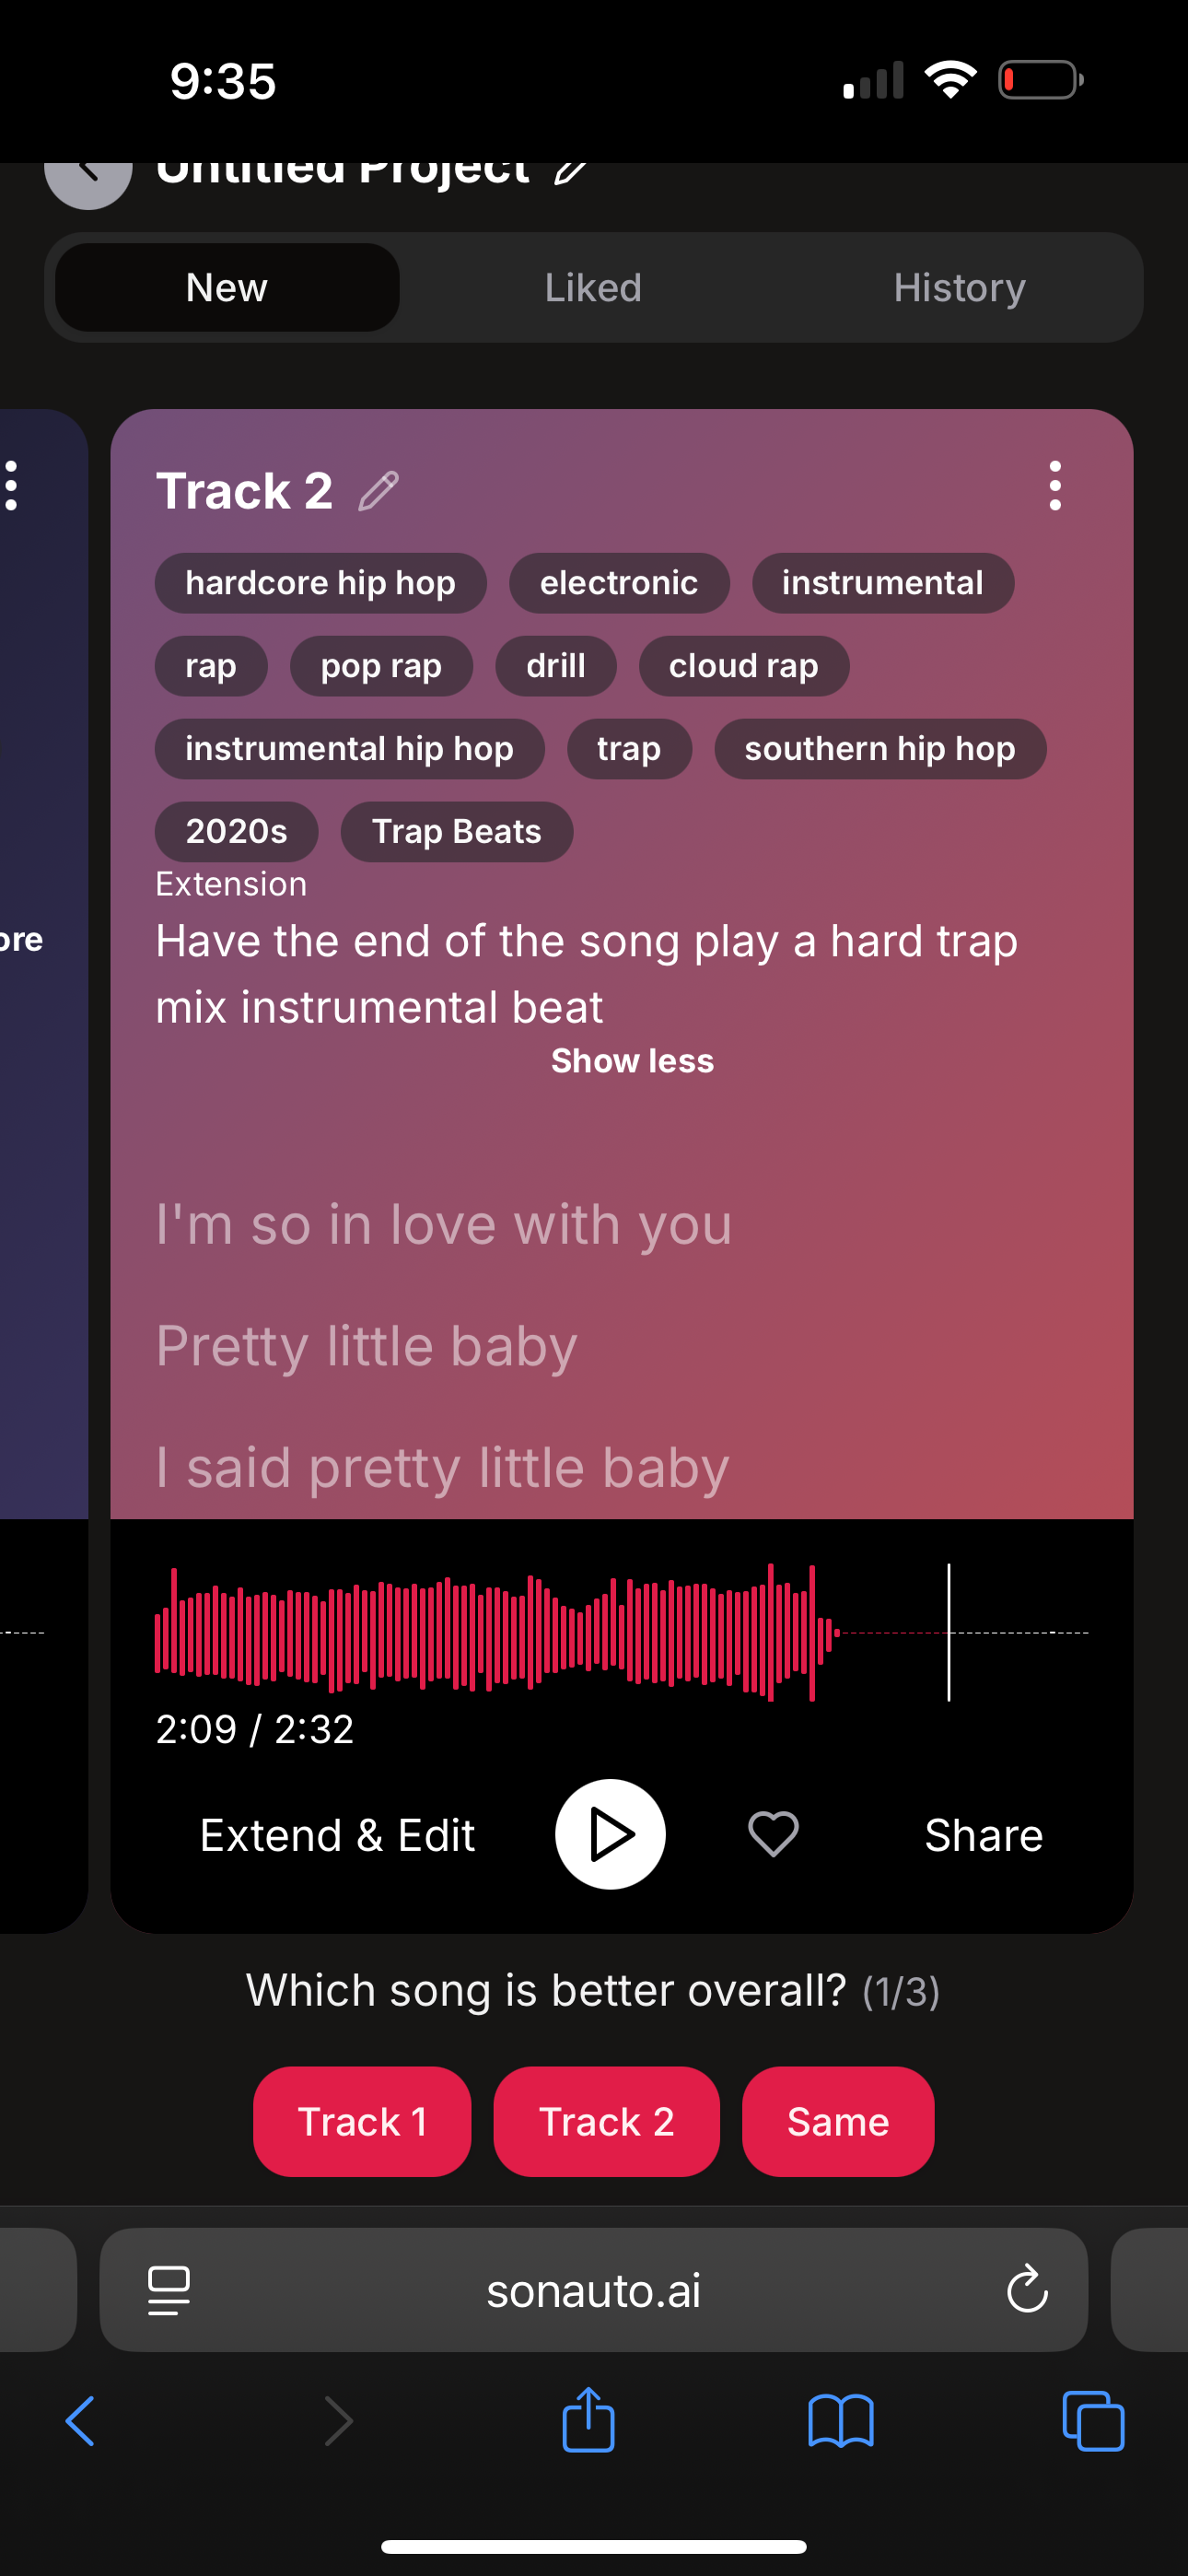Play Track 2 with the play button
The height and width of the screenshot is (2576, 1188).
tap(610, 1834)
